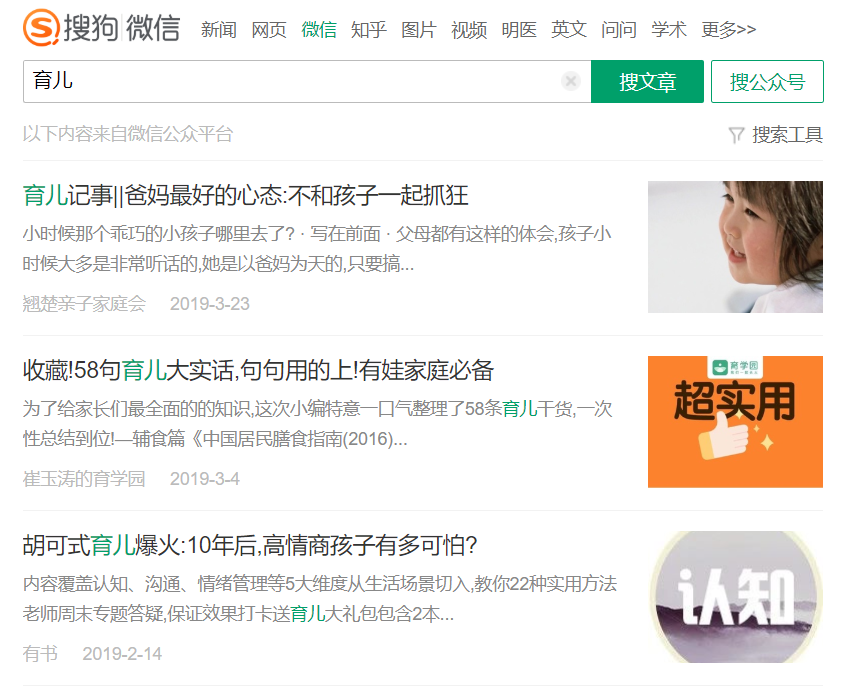This screenshot has width=868, height=693.
Task: Switch to the 知乎 search tab
Action: tap(369, 30)
